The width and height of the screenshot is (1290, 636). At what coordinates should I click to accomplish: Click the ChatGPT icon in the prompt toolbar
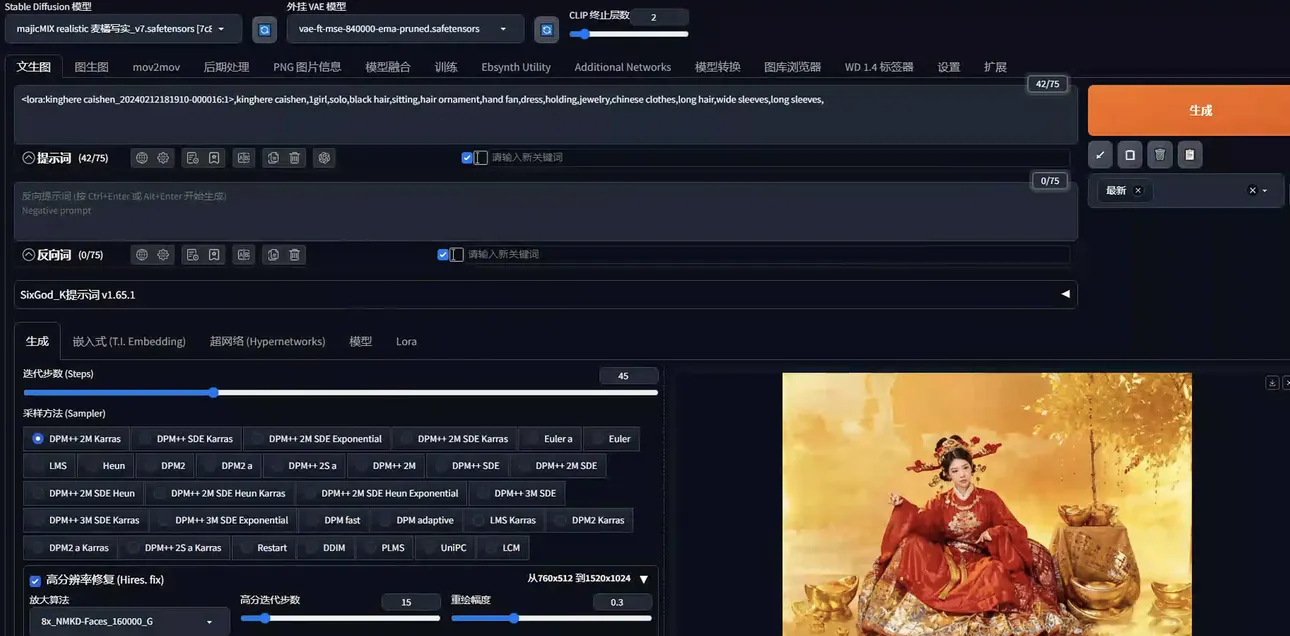tap(323, 158)
